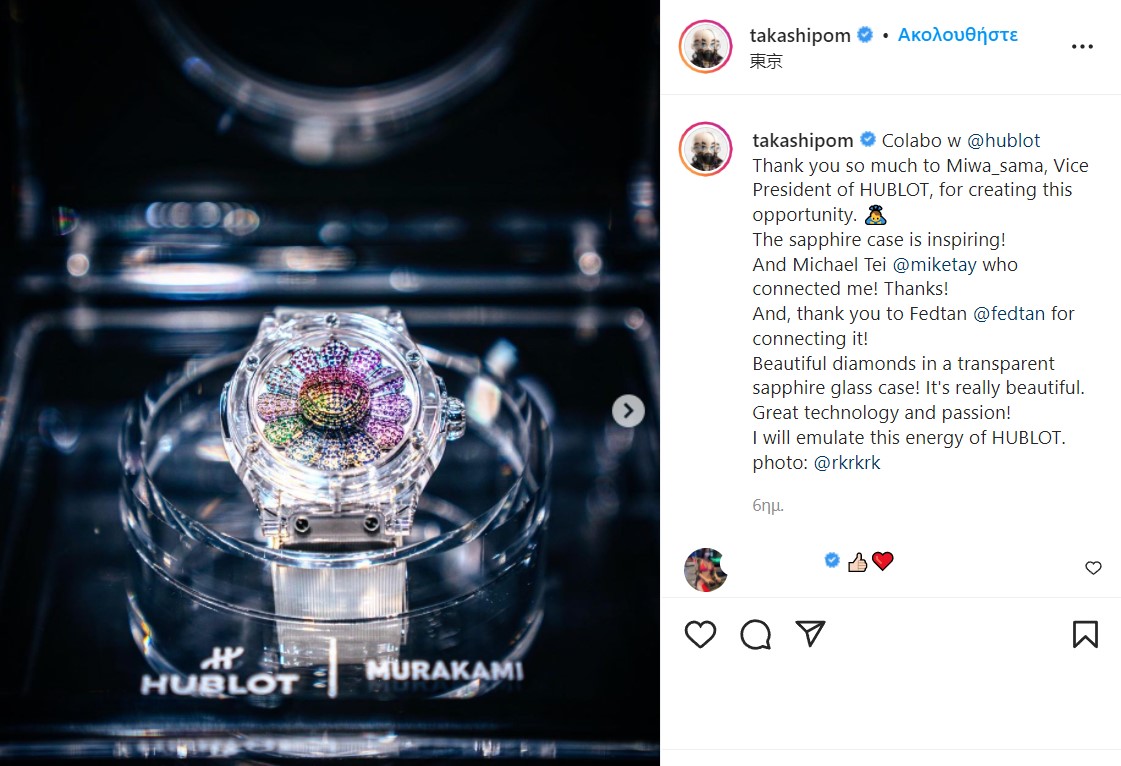The width and height of the screenshot is (1121, 766).
Task: Click the Hublot Murakami watch photo
Action: click(330, 383)
